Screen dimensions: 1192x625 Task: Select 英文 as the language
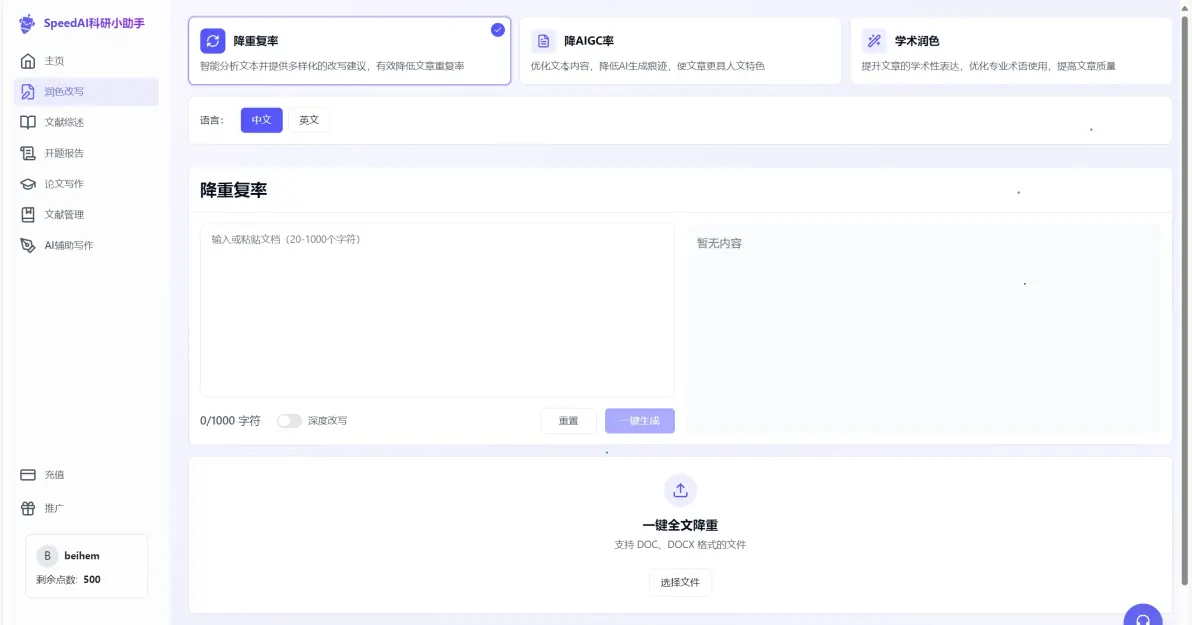pyautogui.click(x=309, y=120)
